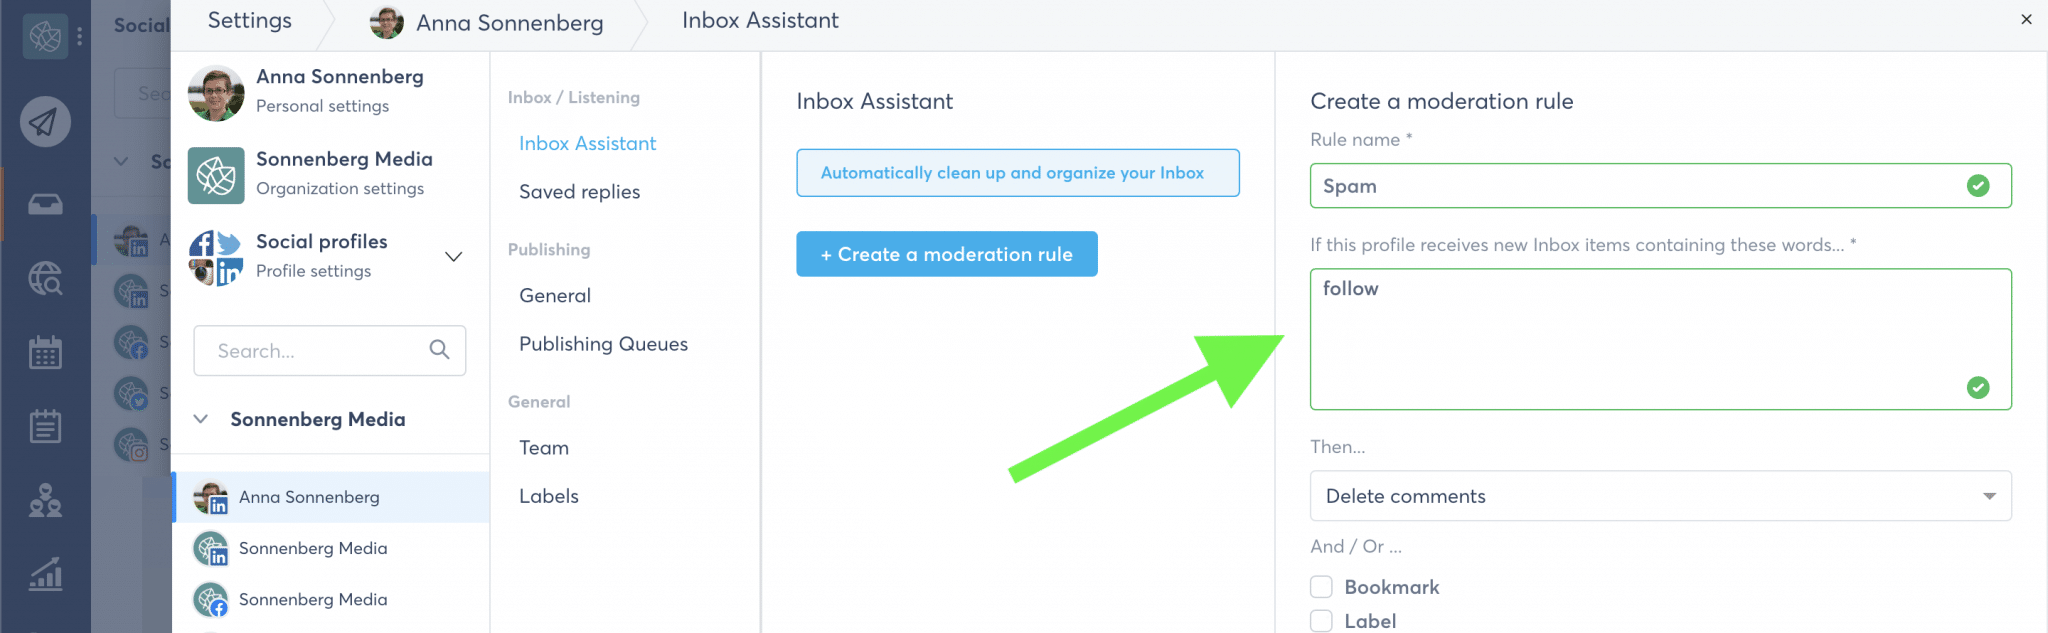This screenshot has width=2048, height=633.
Task: Click Automatically clean up and organize your Inbox
Action: coord(1017,173)
